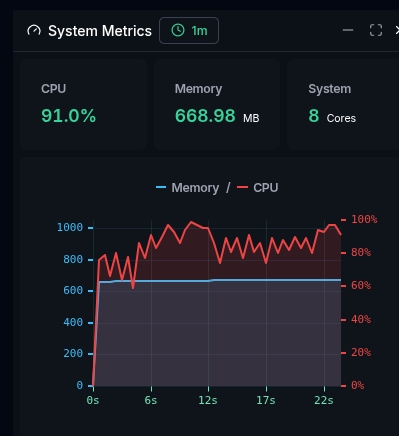Click the System card label
The image size is (399, 436).
[329, 89]
